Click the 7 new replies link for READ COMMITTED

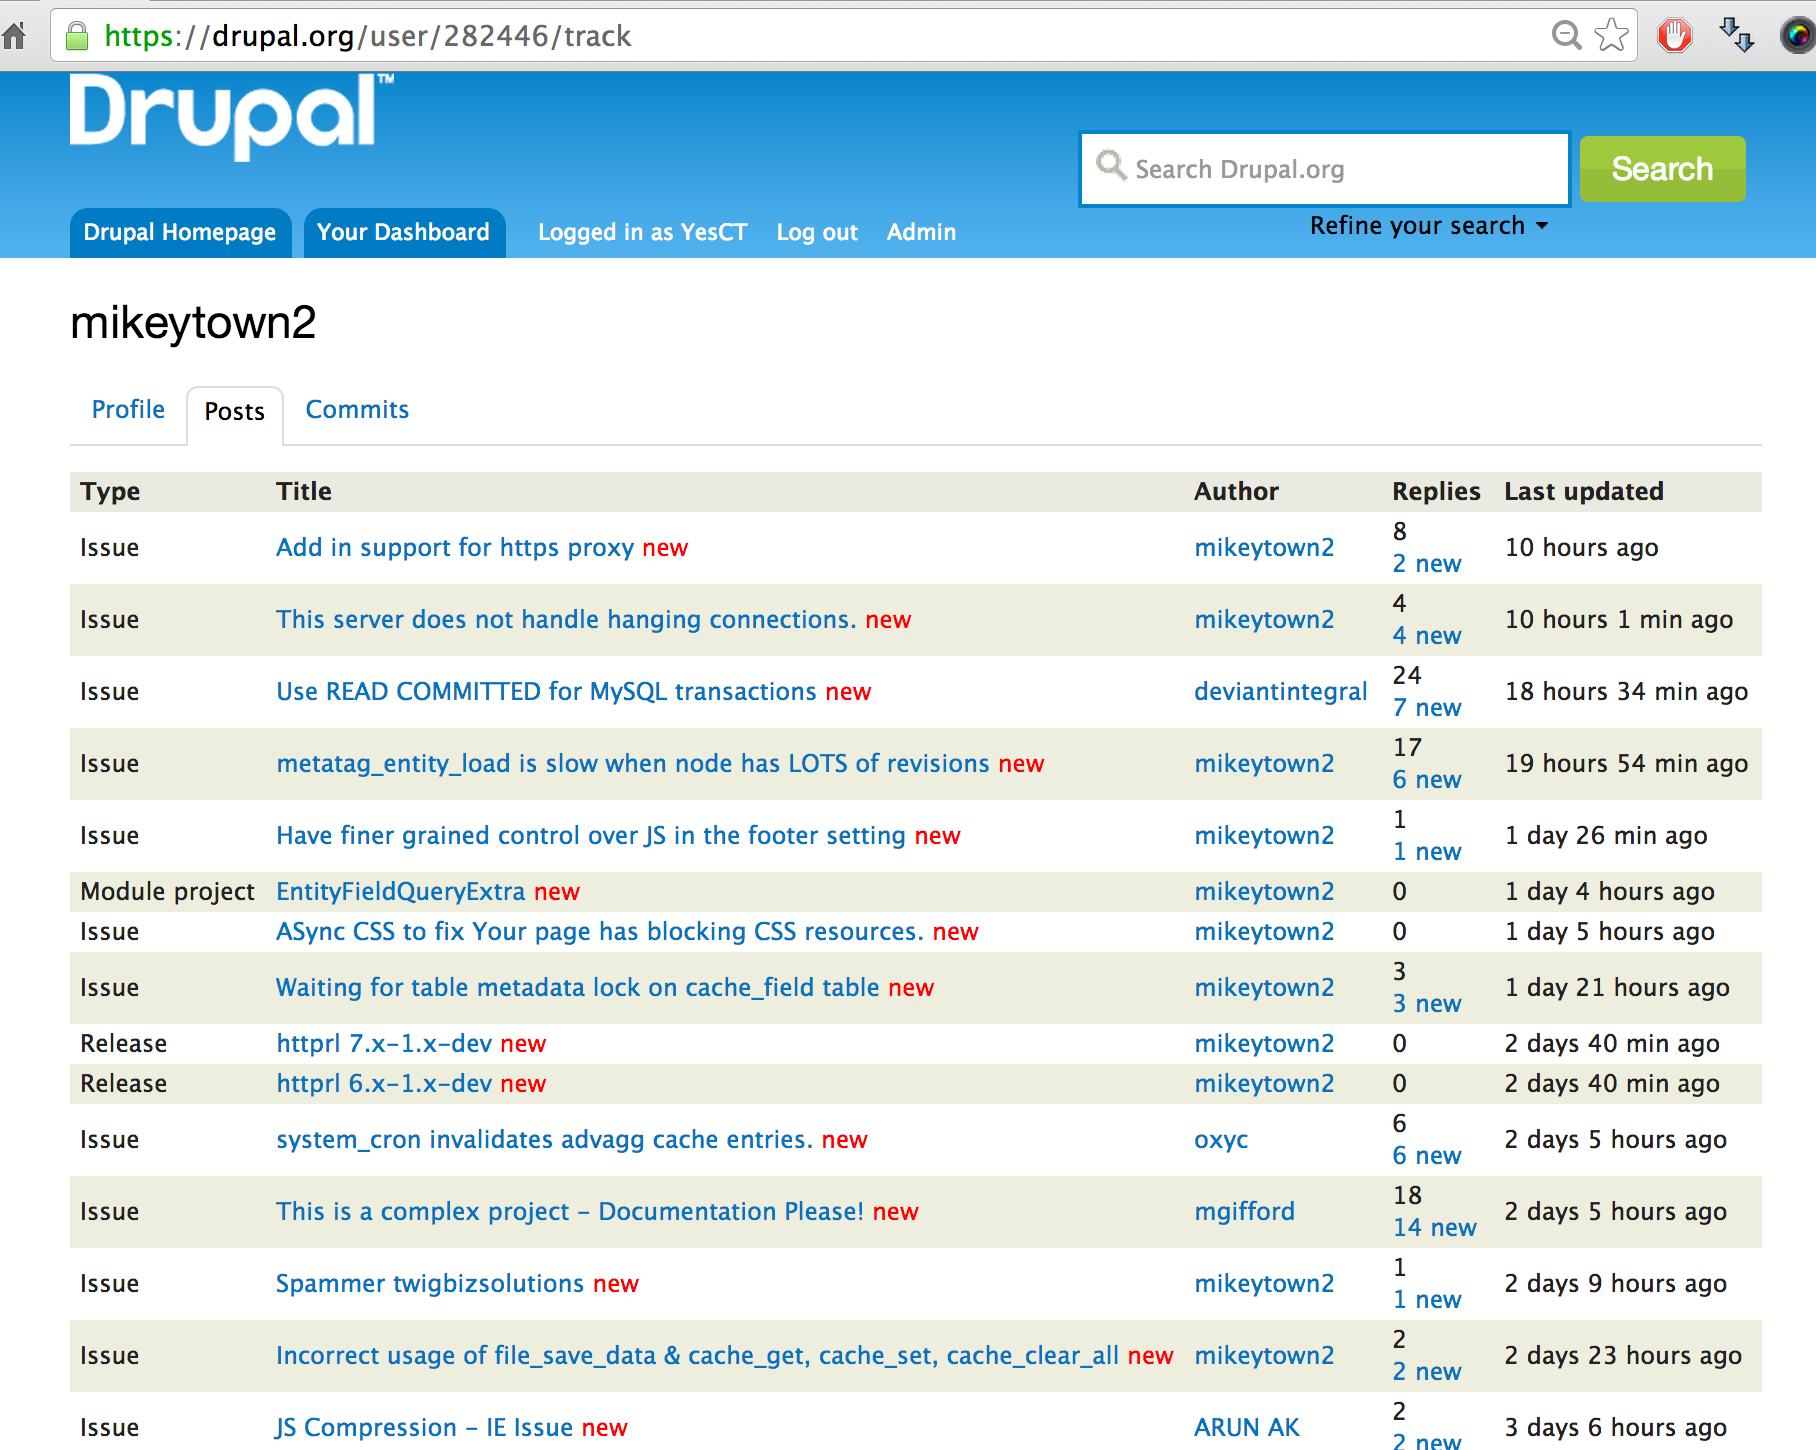(x=1427, y=708)
